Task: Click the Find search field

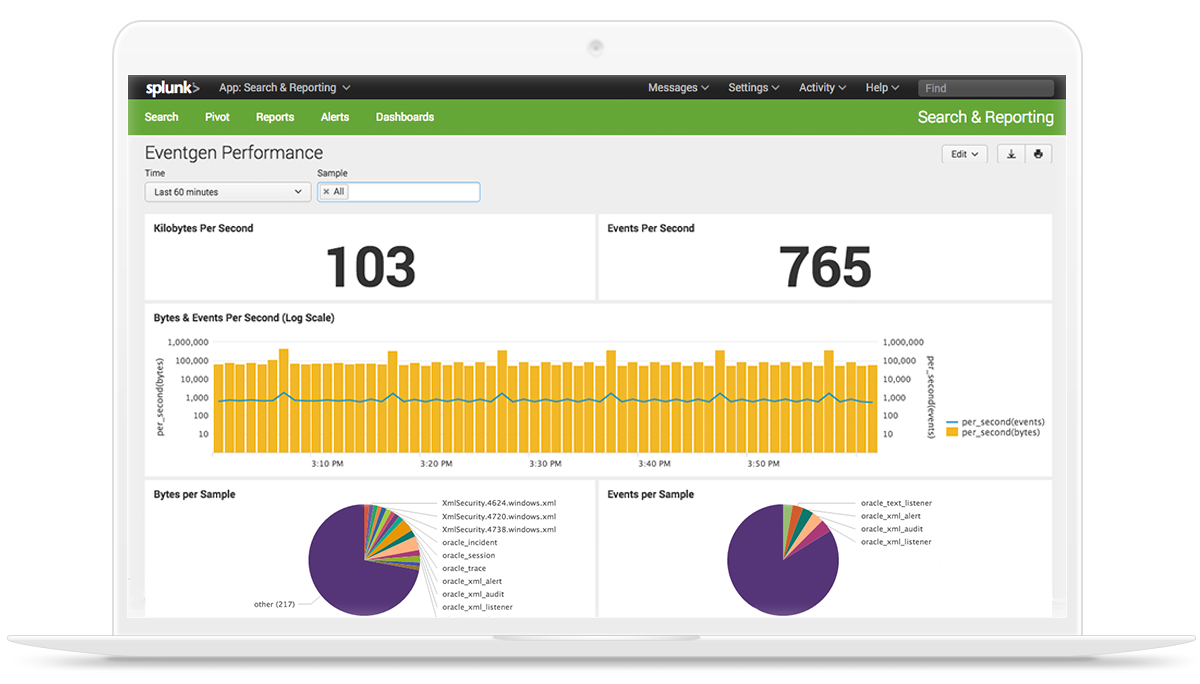Action: point(986,87)
